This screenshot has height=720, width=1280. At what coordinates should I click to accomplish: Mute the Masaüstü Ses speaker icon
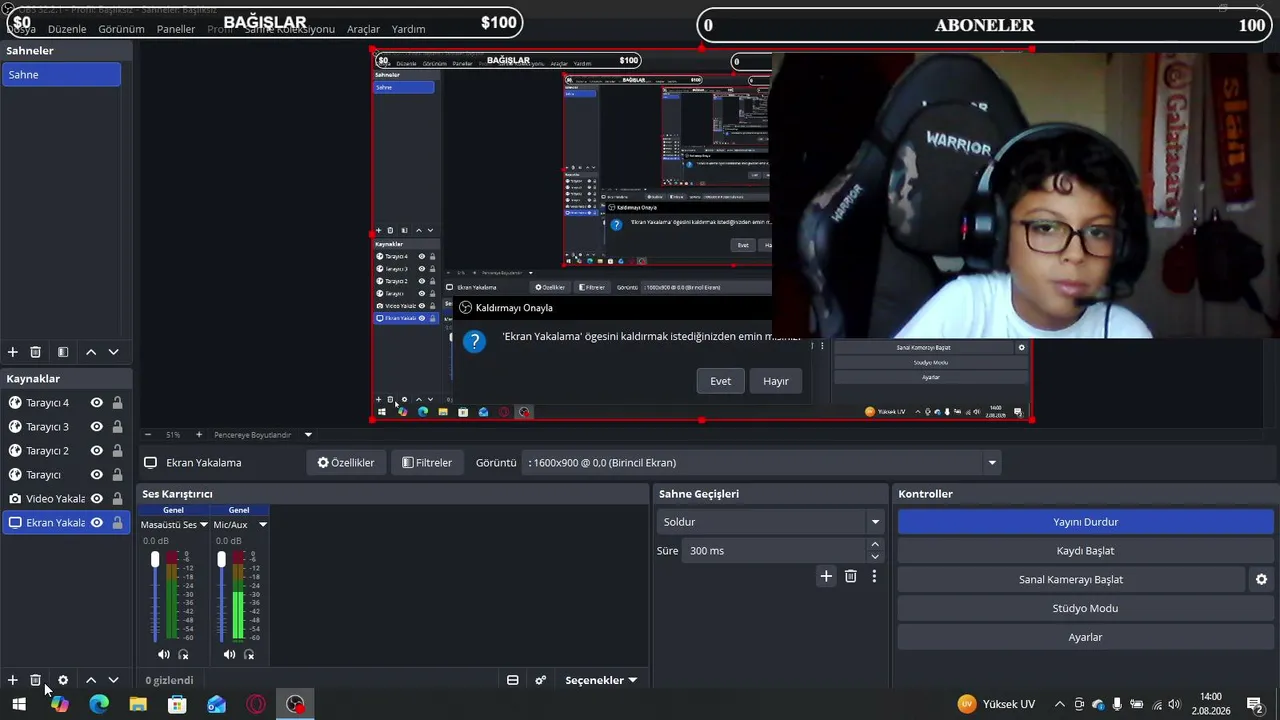[x=164, y=654]
